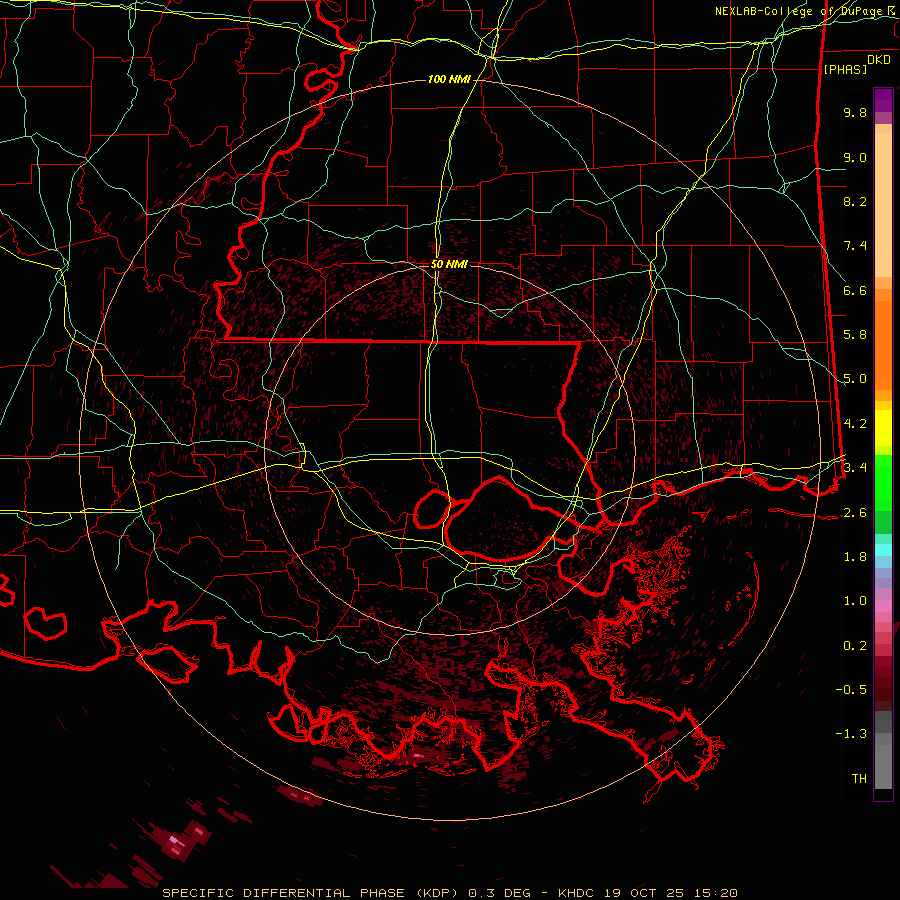The height and width of the screenshot is (900, 900).
Task: Click the 5.8 value on color scale
Action: pos(855,335)
